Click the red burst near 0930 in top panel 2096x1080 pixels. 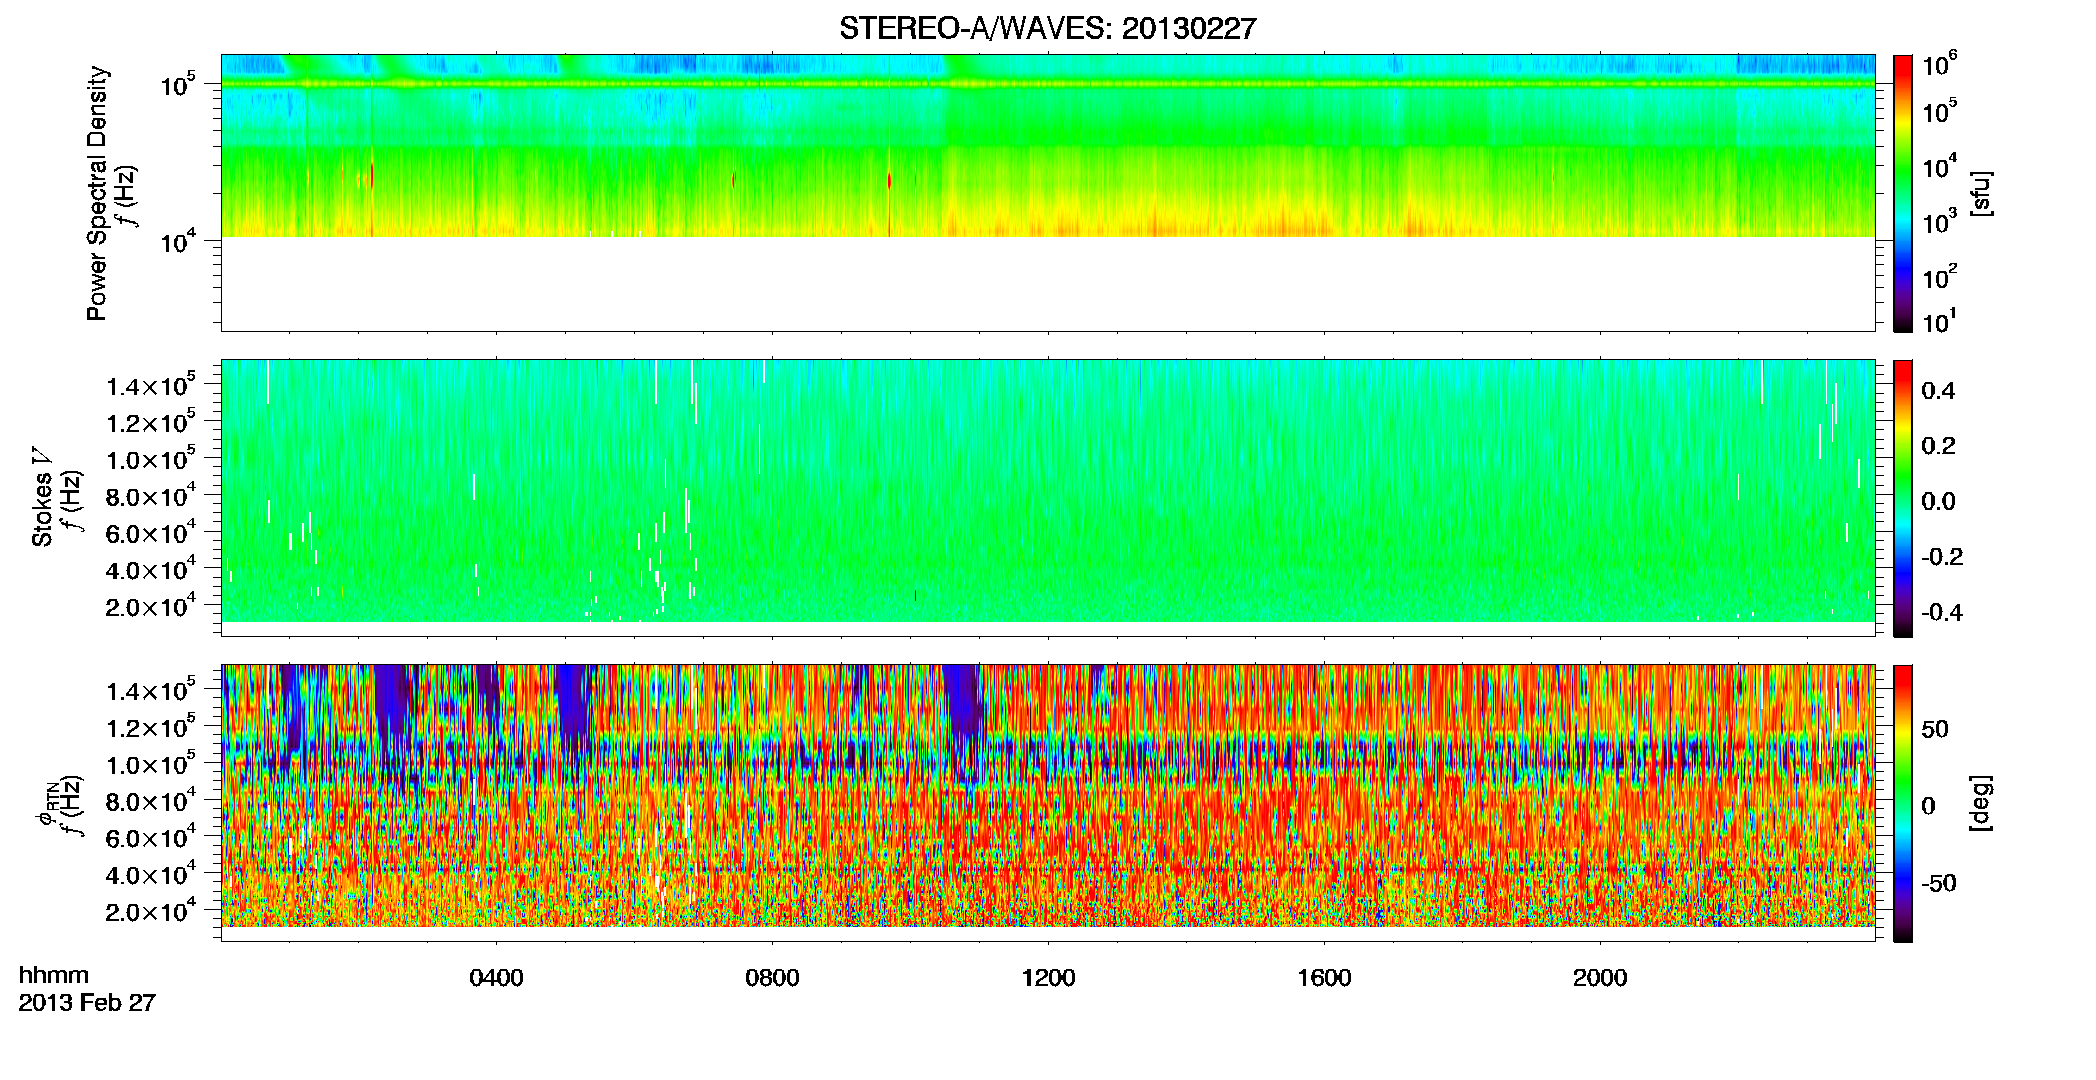pyautogui.click(x=889, y=180)
